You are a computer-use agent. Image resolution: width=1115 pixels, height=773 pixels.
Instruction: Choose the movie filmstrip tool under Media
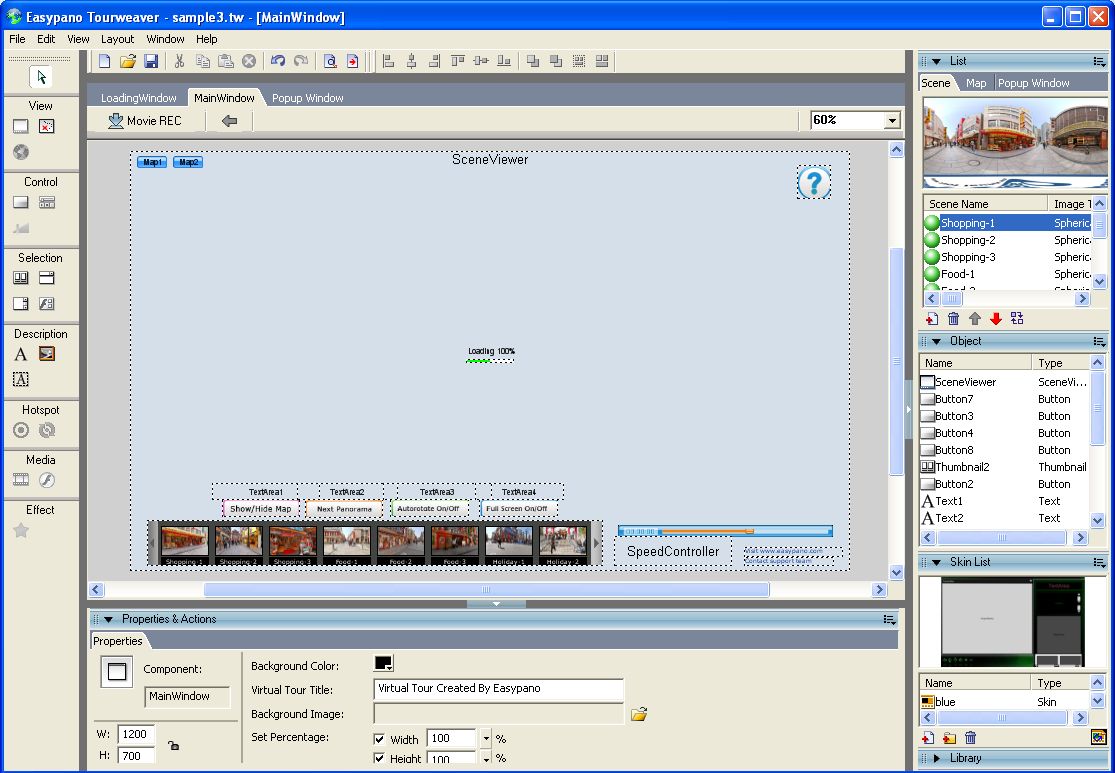click(21, 480)
